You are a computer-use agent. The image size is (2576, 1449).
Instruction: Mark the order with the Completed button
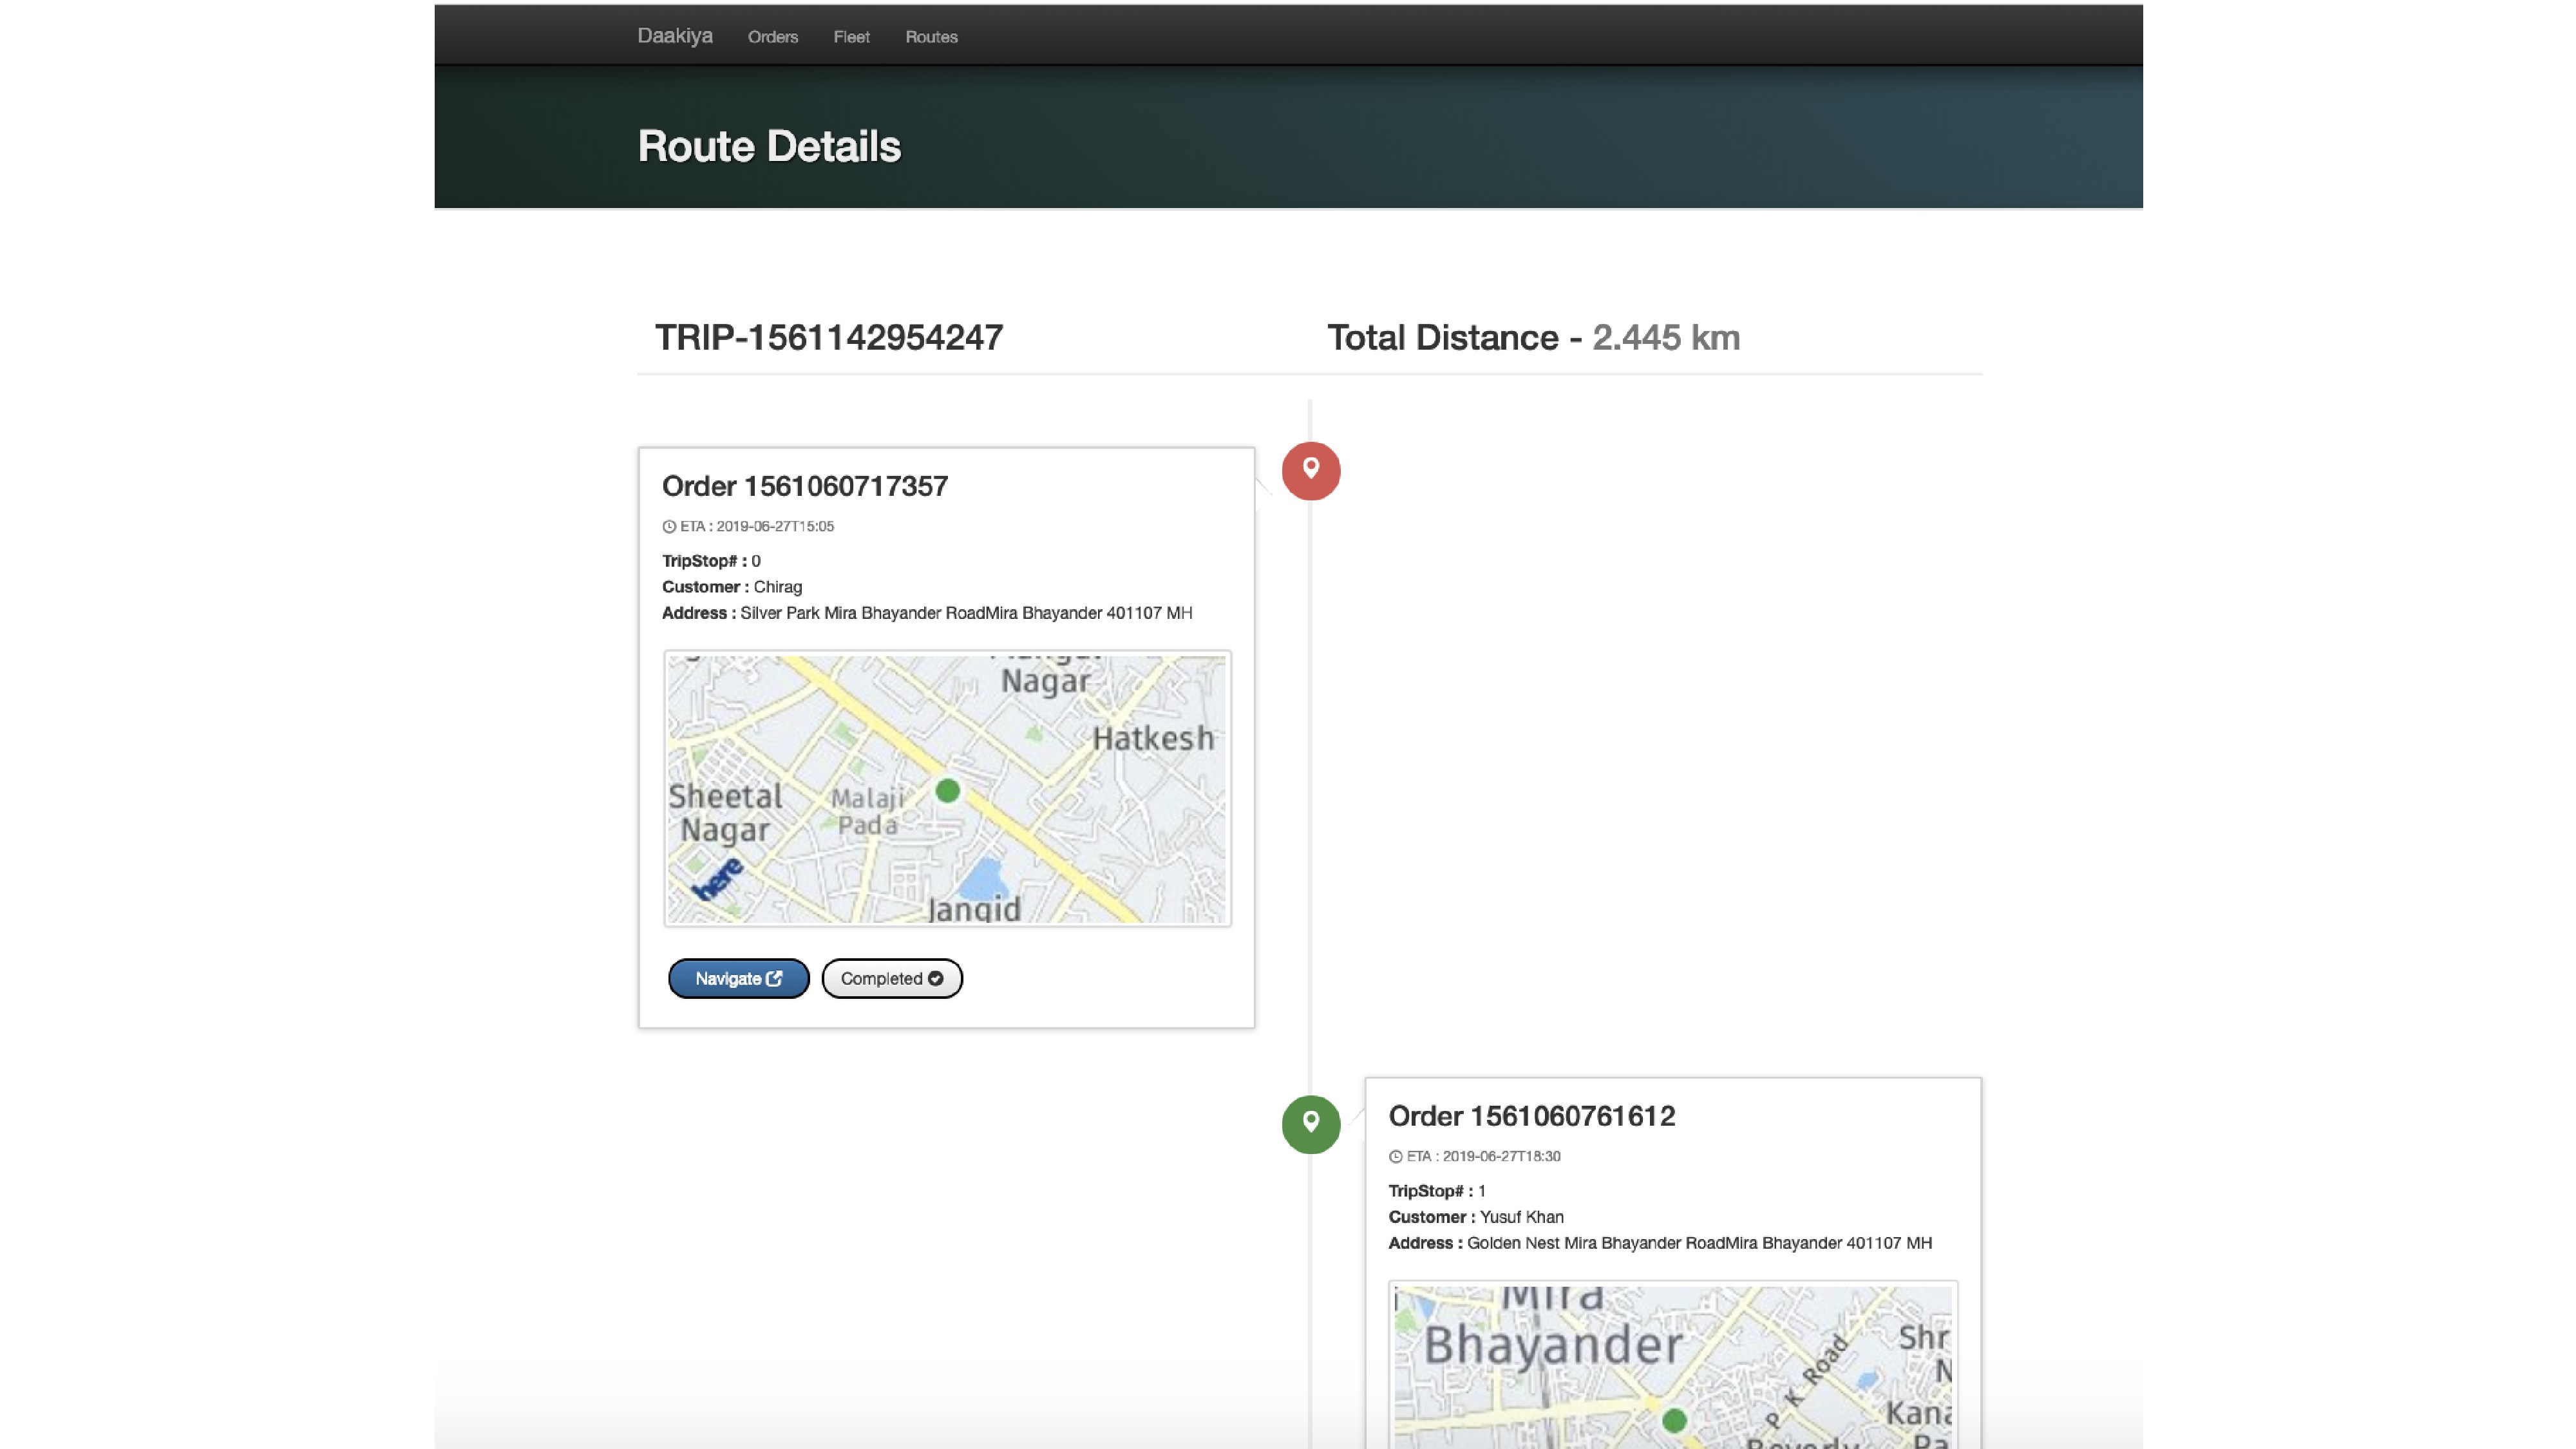891,978
